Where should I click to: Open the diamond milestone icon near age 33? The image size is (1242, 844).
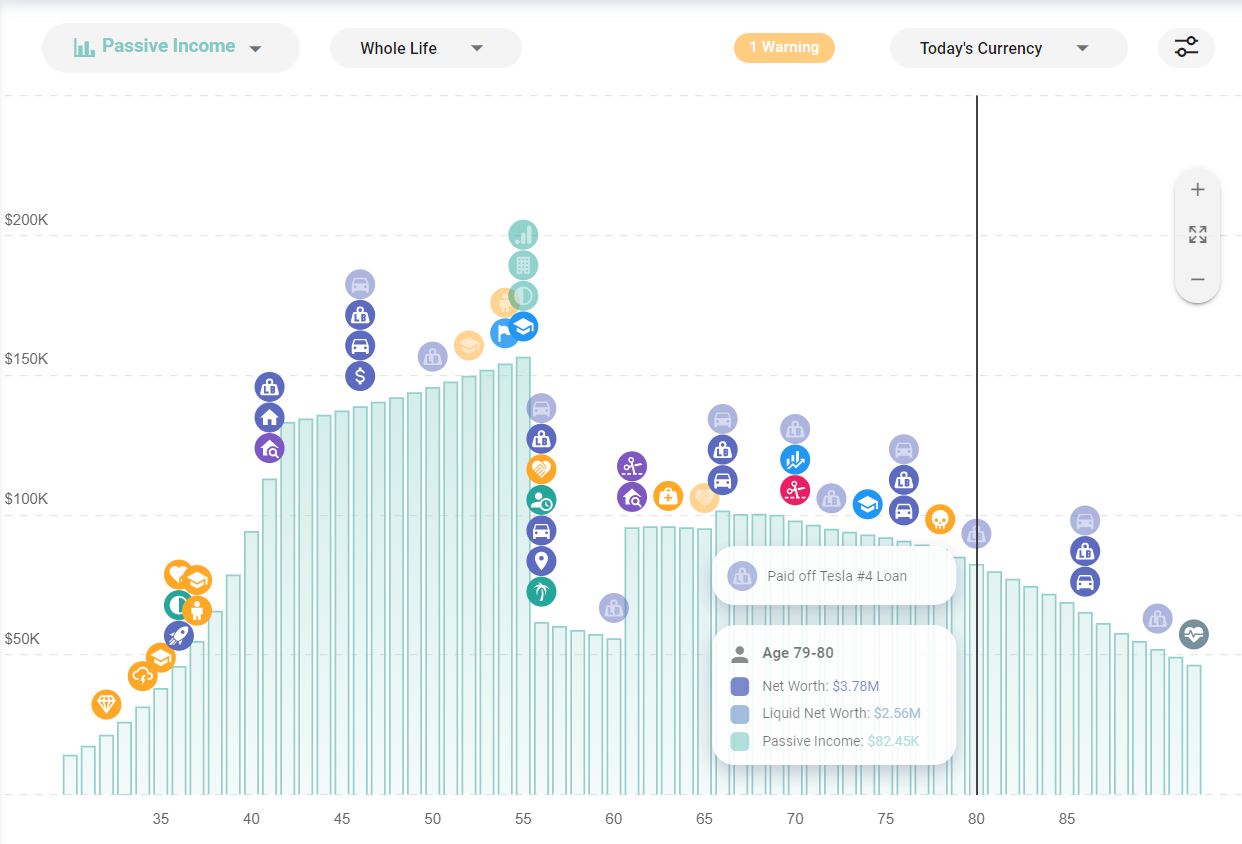pyautogui.click(x=107, y=705)
